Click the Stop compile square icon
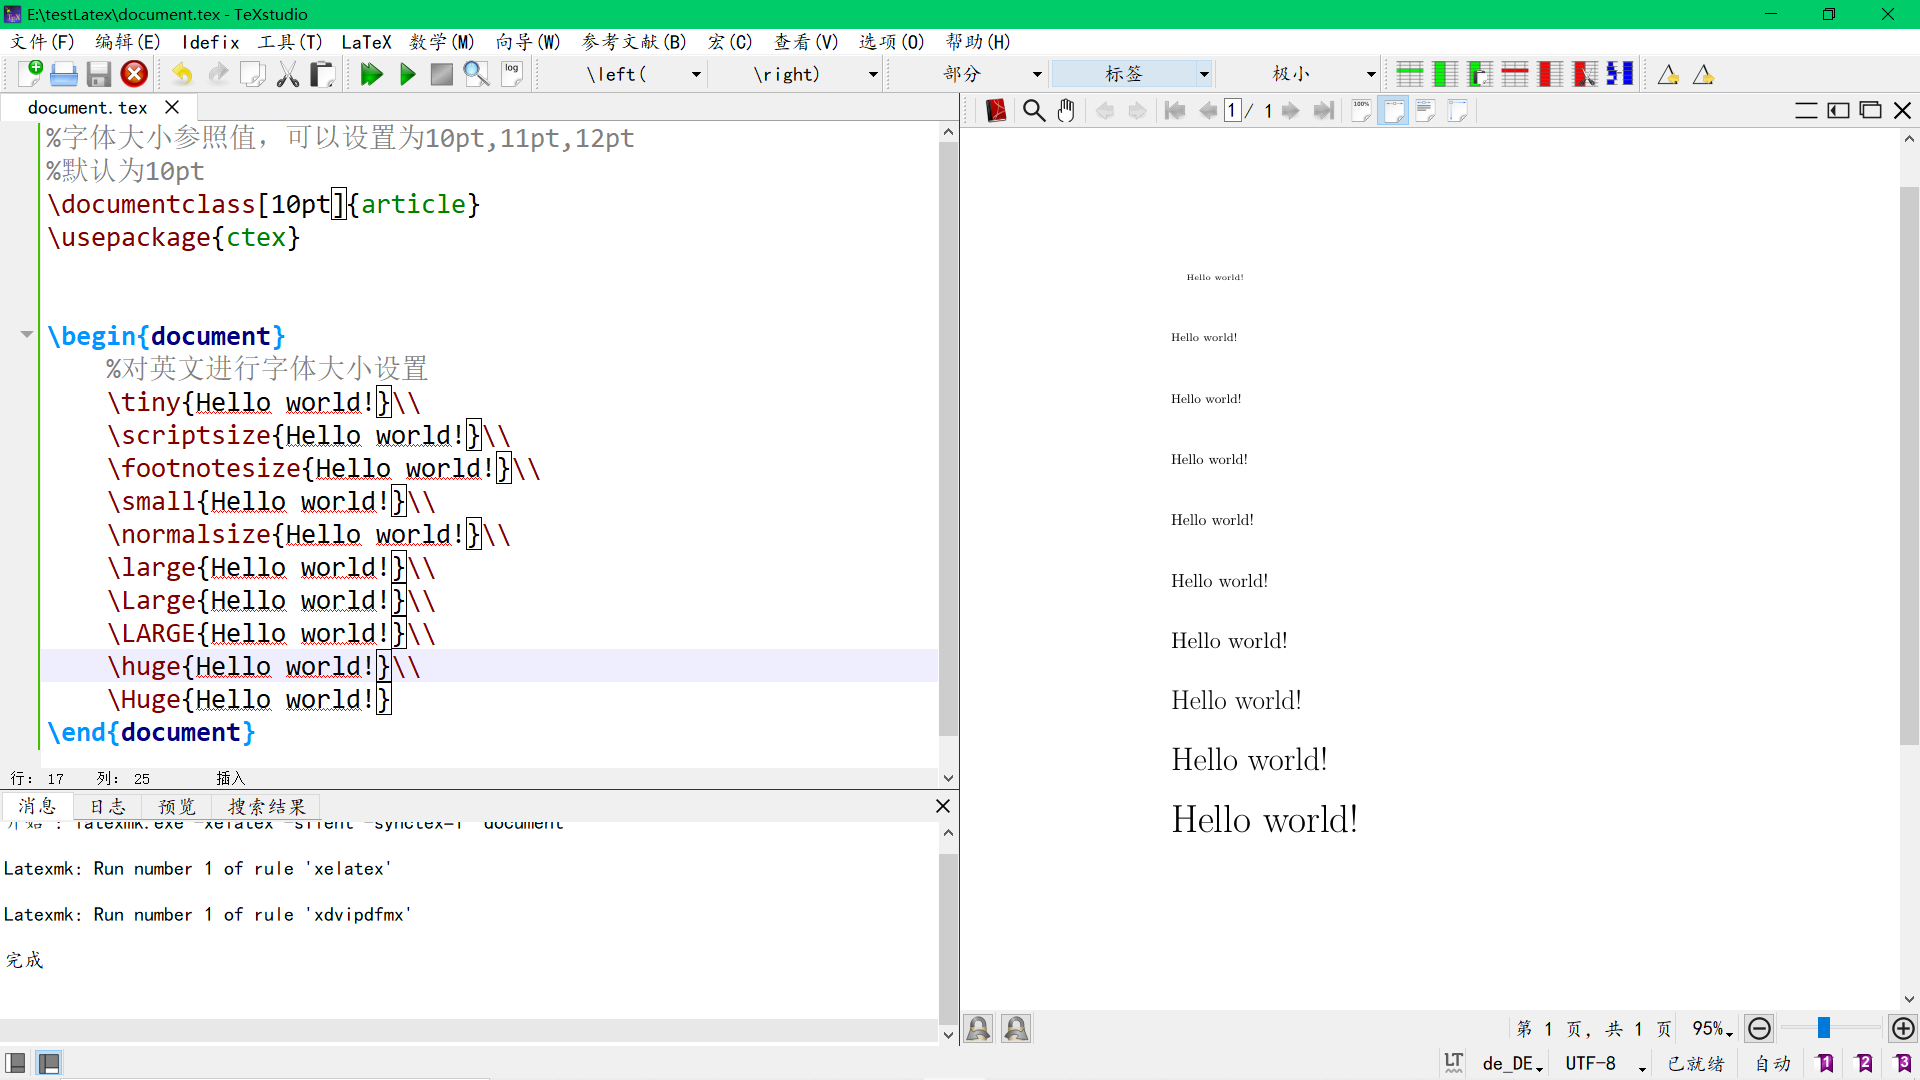The image size is (1920, 1080). [441, 74]
